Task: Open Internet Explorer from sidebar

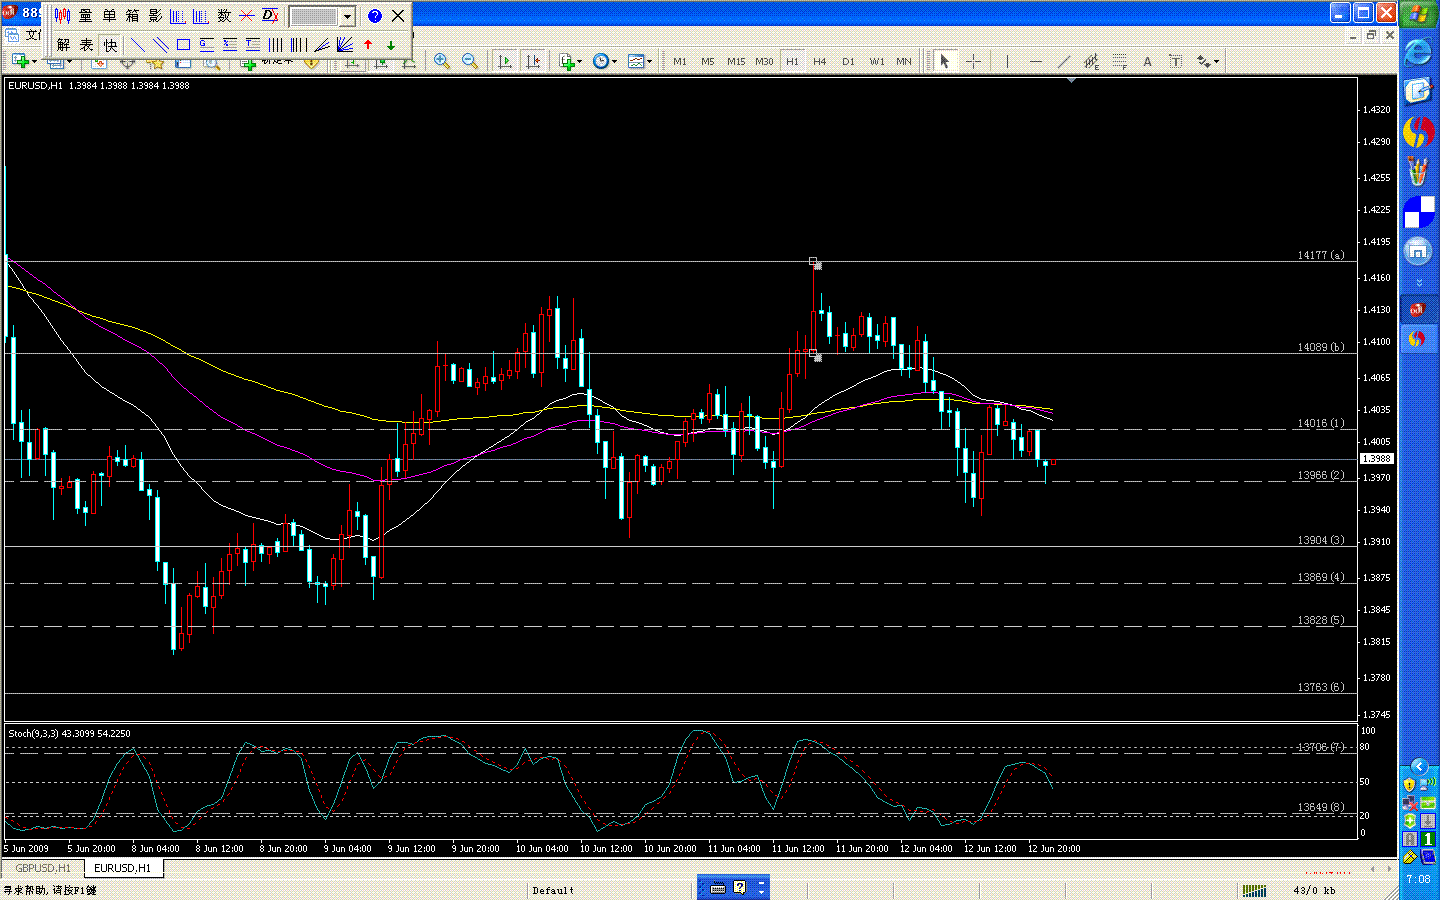Action: coord(1418,53)
